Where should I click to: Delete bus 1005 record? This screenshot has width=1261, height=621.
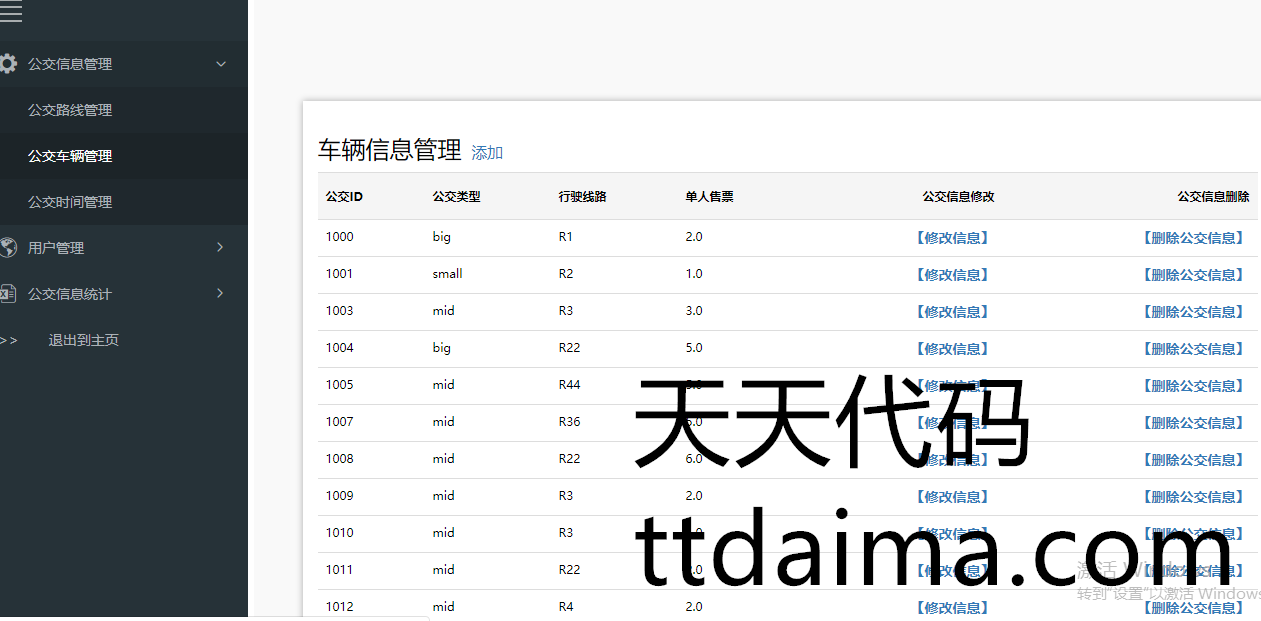click(1193, 386)
